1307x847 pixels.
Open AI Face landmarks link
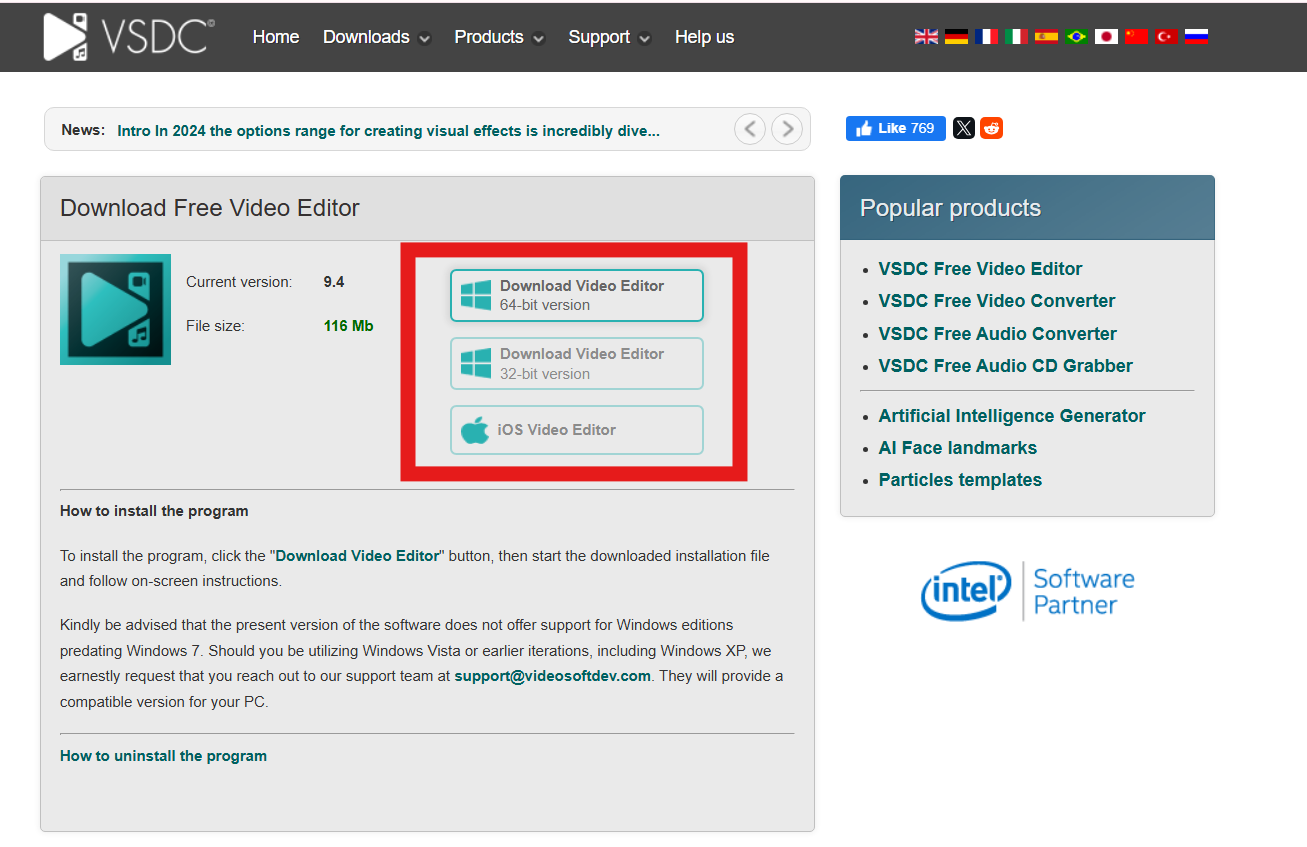(957, 448)
